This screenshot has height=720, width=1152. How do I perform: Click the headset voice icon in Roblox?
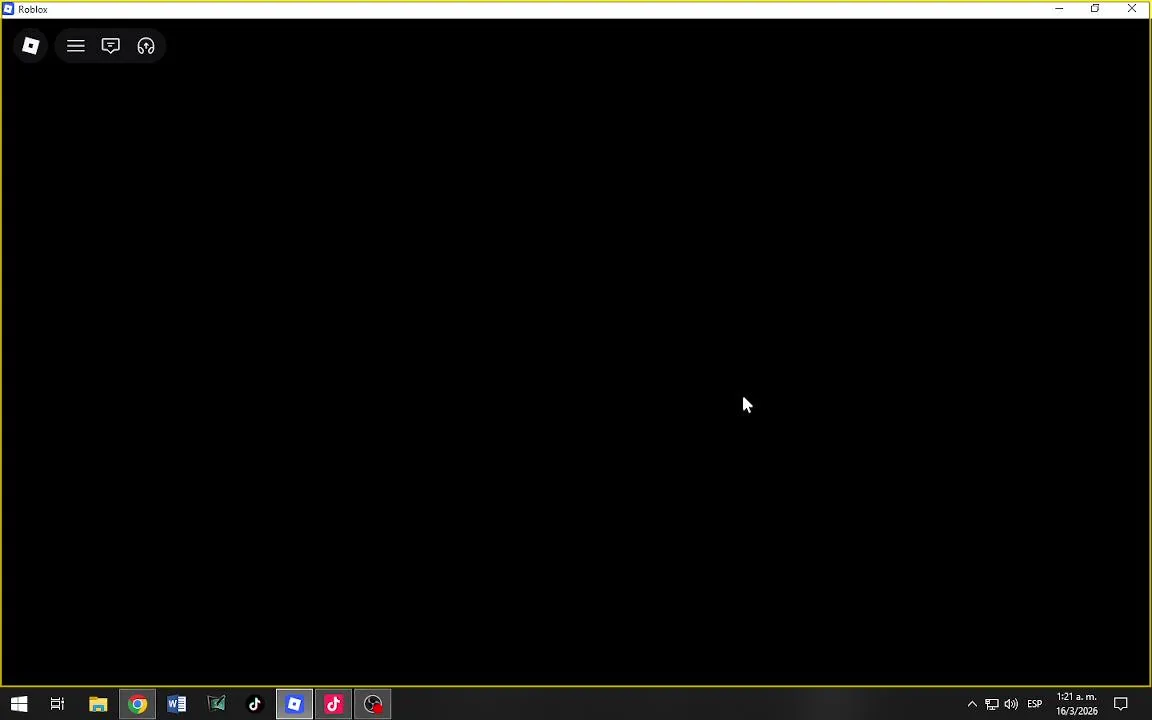[x=145, y=46]
